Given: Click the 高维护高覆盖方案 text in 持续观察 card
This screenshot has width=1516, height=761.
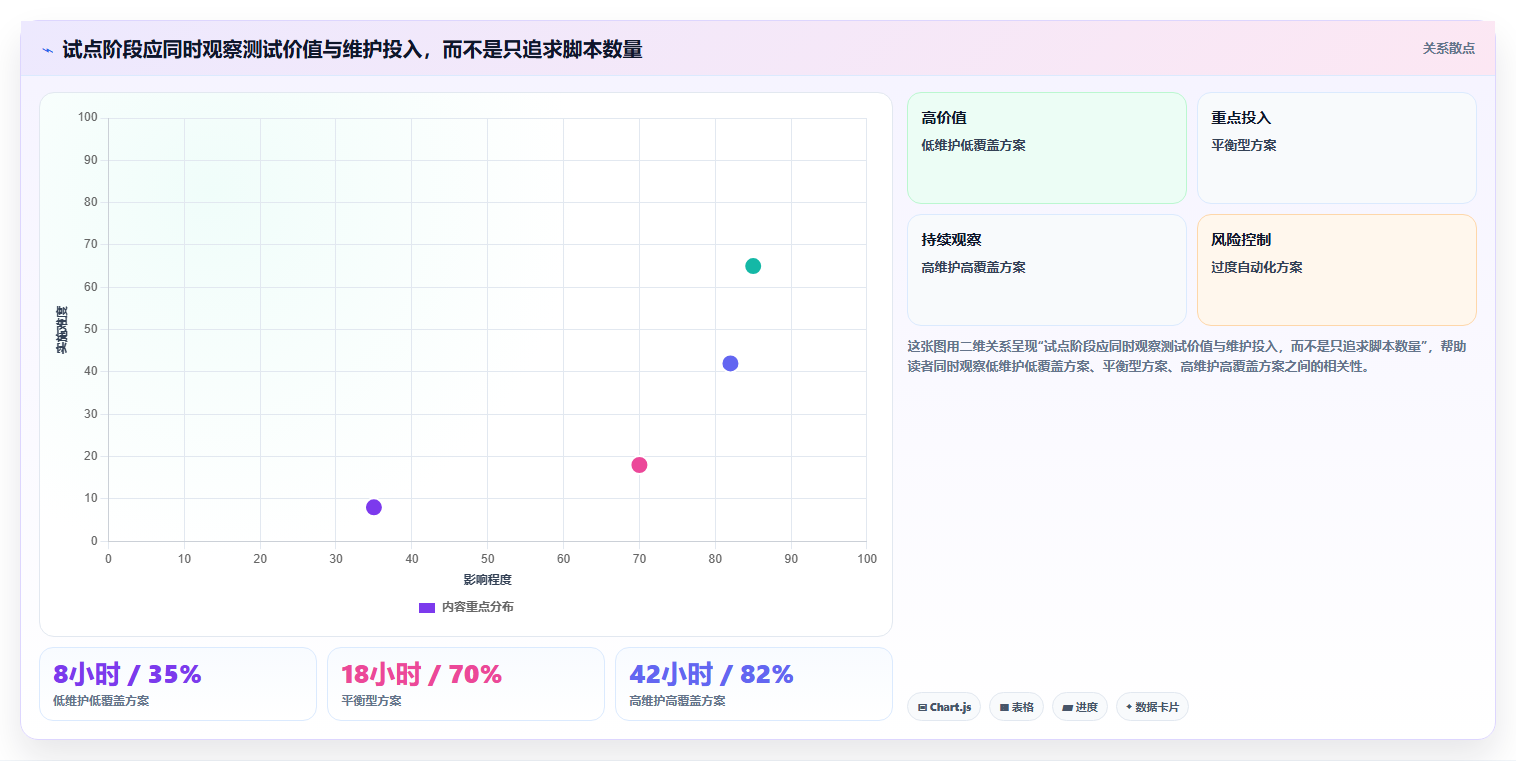Looking at the screenshot, I should point(973,267).
